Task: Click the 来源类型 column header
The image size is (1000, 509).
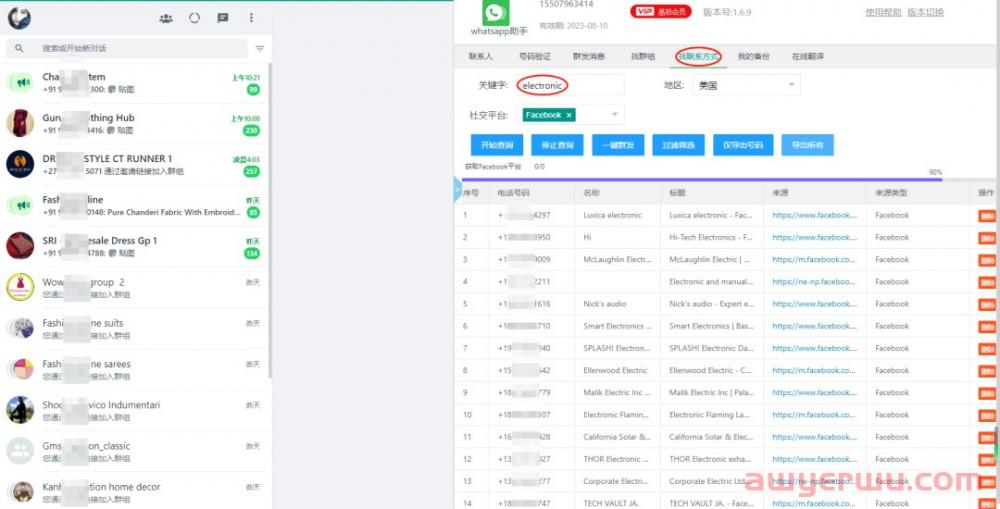Action: (x=891, y=193)
